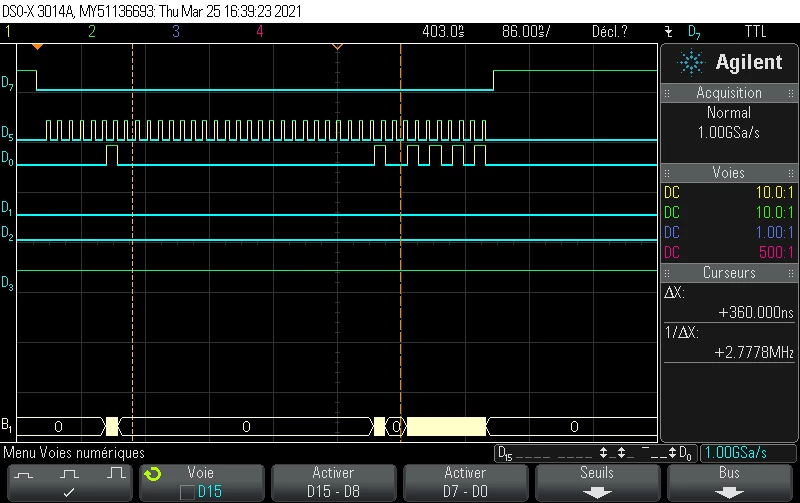Screen dimensions: 800x503
Task: Click the 1.00GSa/s value in Acquisition panel
Action: (x=729, y=133)
